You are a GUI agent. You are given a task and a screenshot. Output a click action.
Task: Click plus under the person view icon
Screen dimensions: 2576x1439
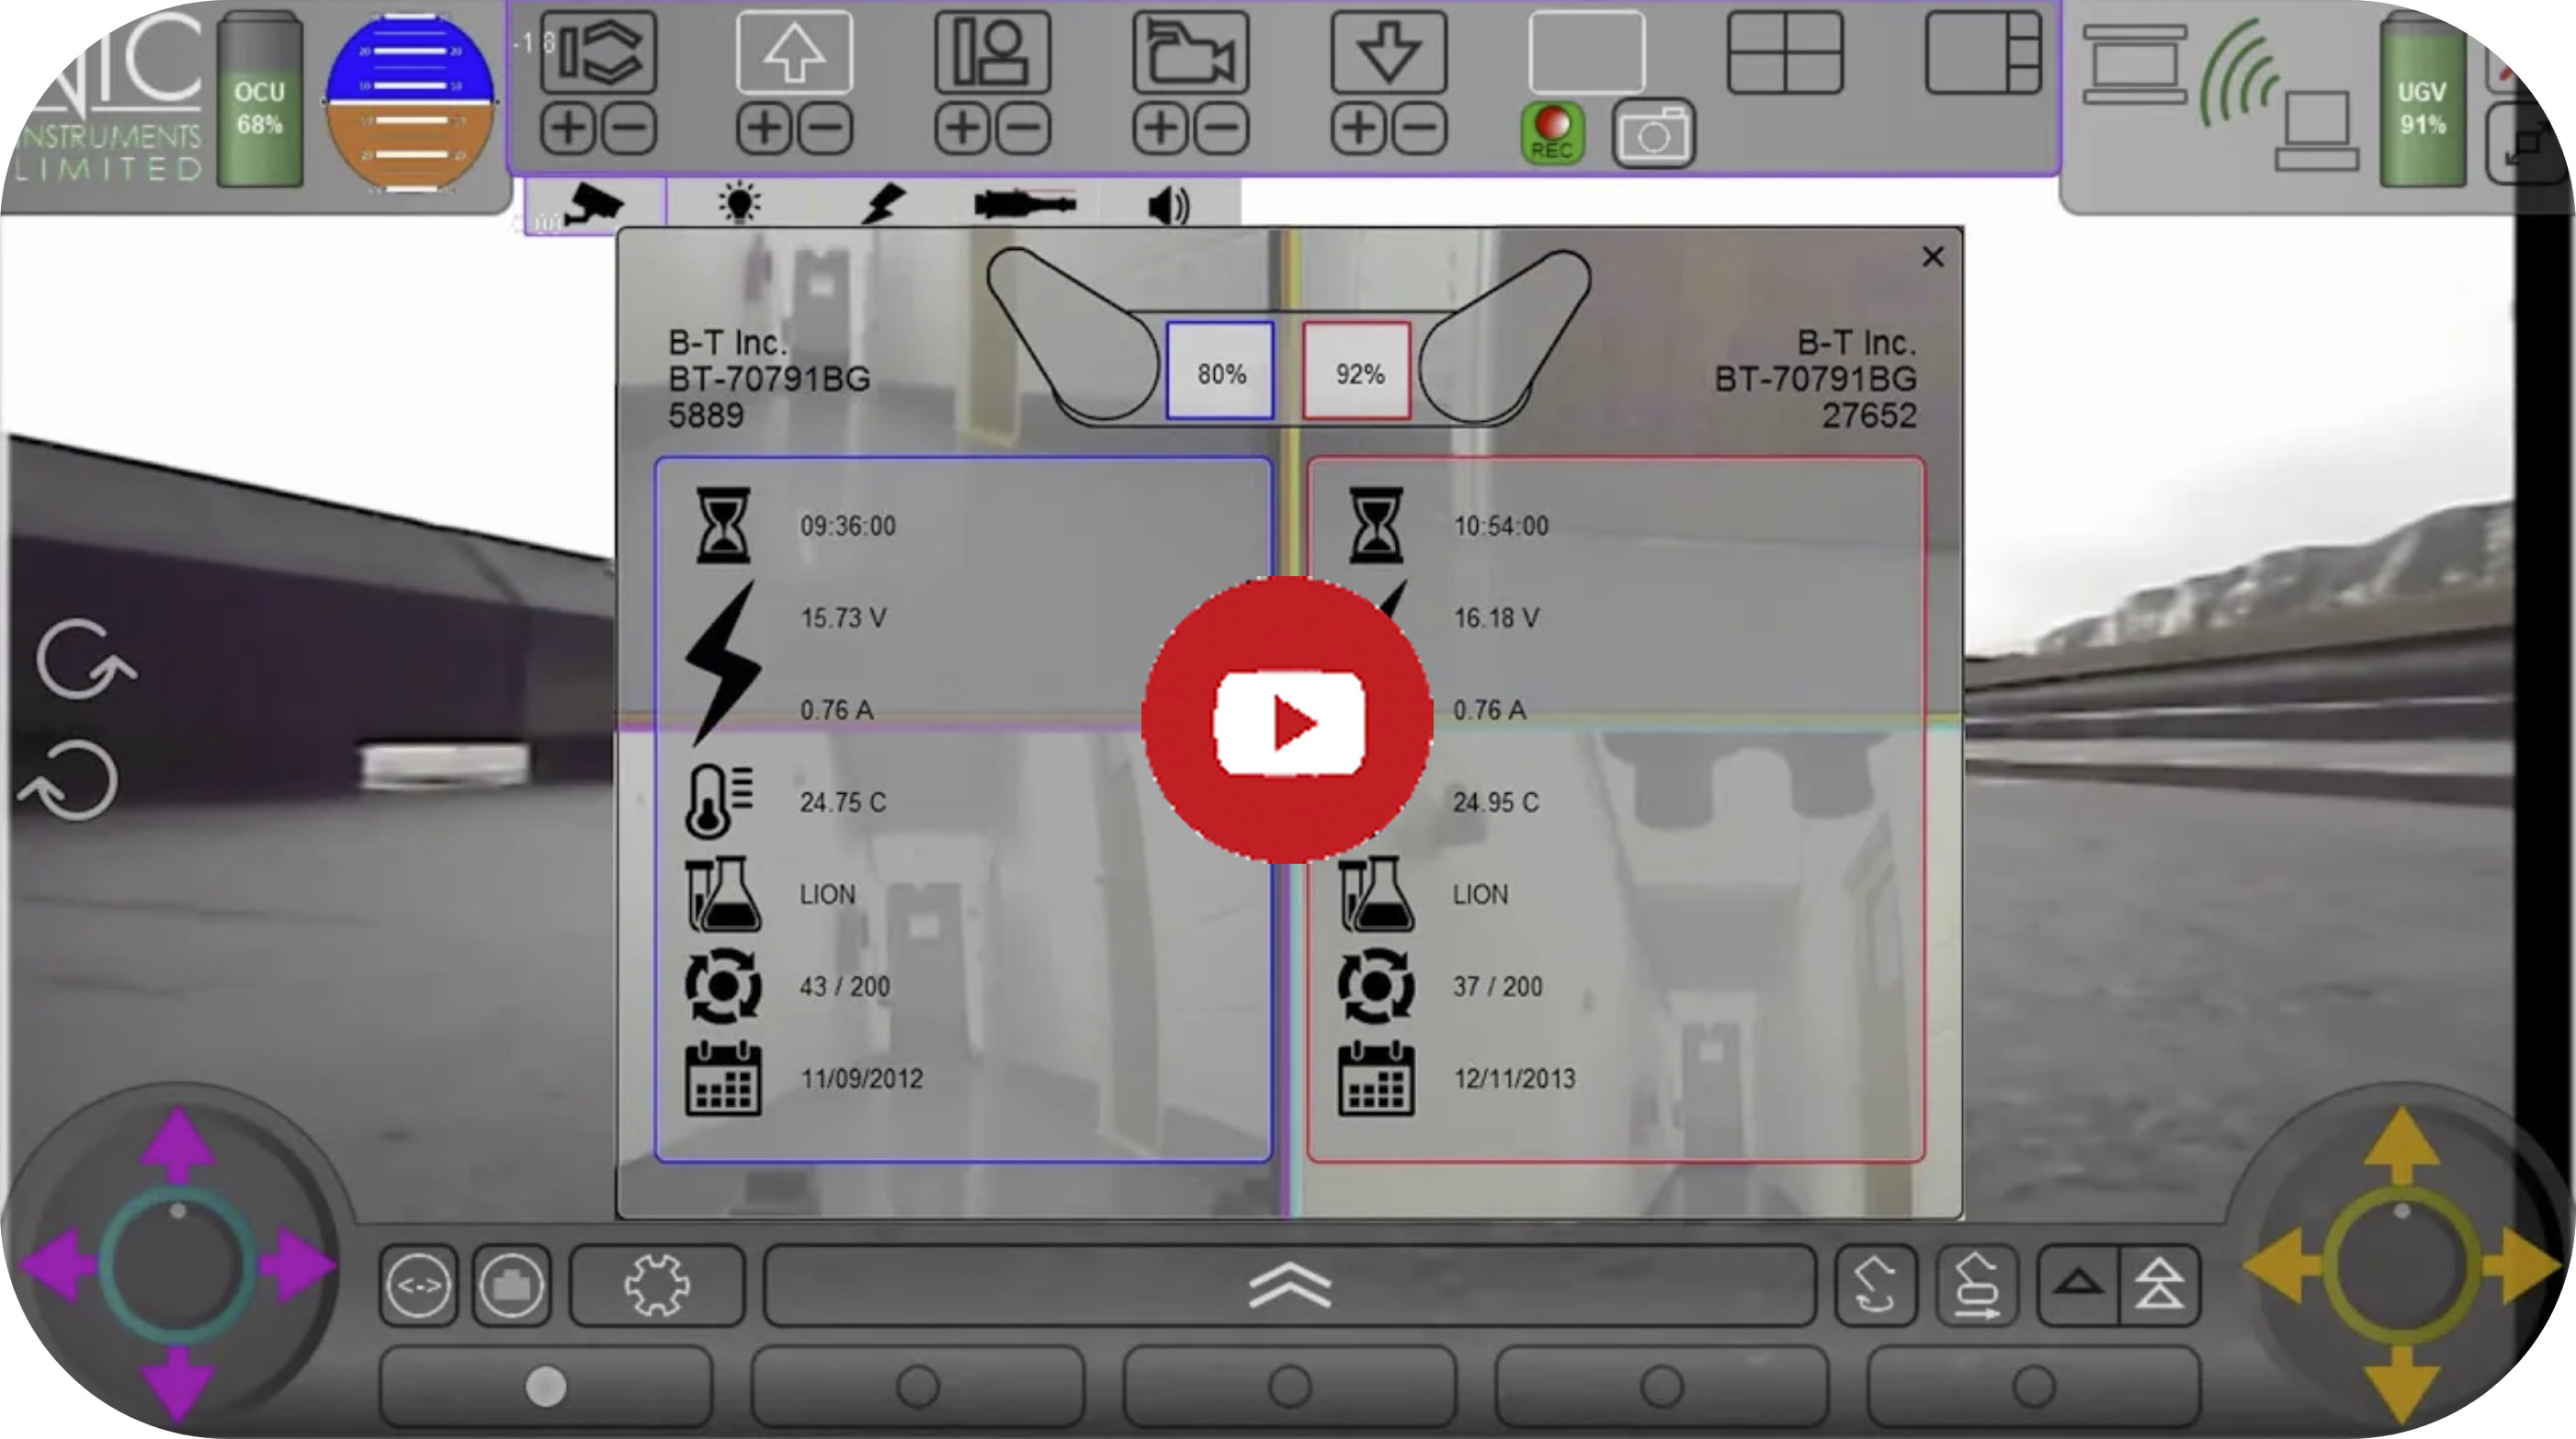962,129
